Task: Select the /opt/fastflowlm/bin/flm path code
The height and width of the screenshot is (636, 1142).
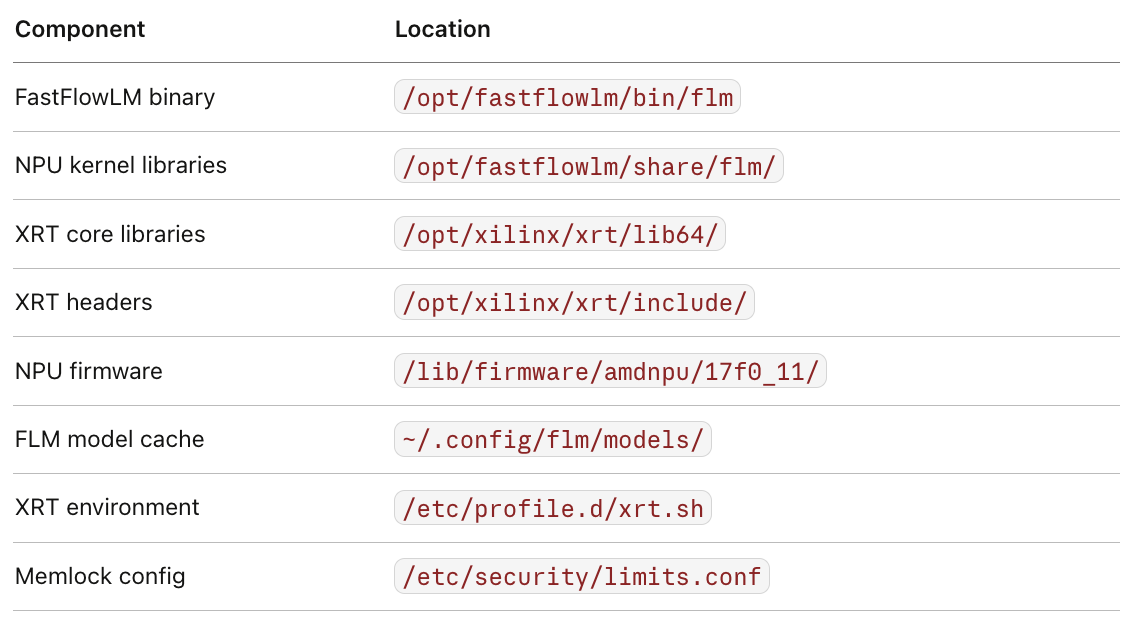Action: pyautogui.click(x=567, y=97)
